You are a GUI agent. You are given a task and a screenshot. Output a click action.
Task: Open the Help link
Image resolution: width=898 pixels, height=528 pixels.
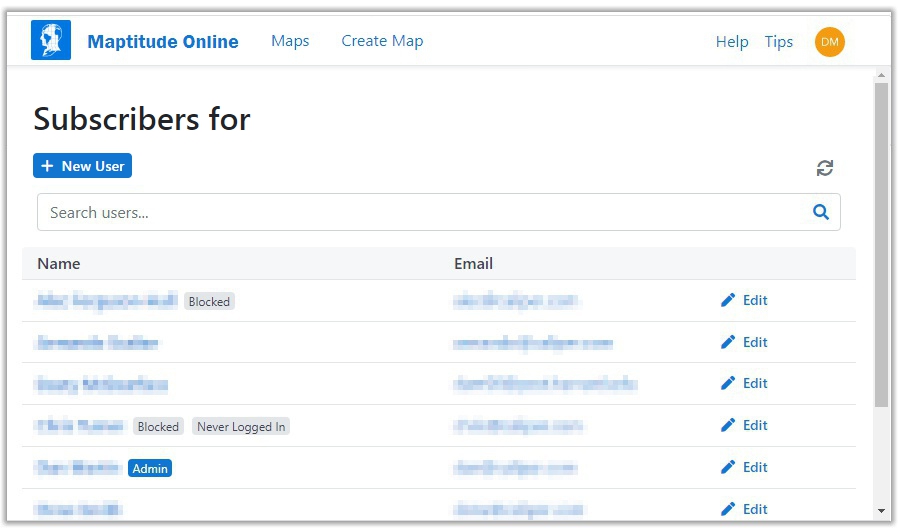click(732, 42)
